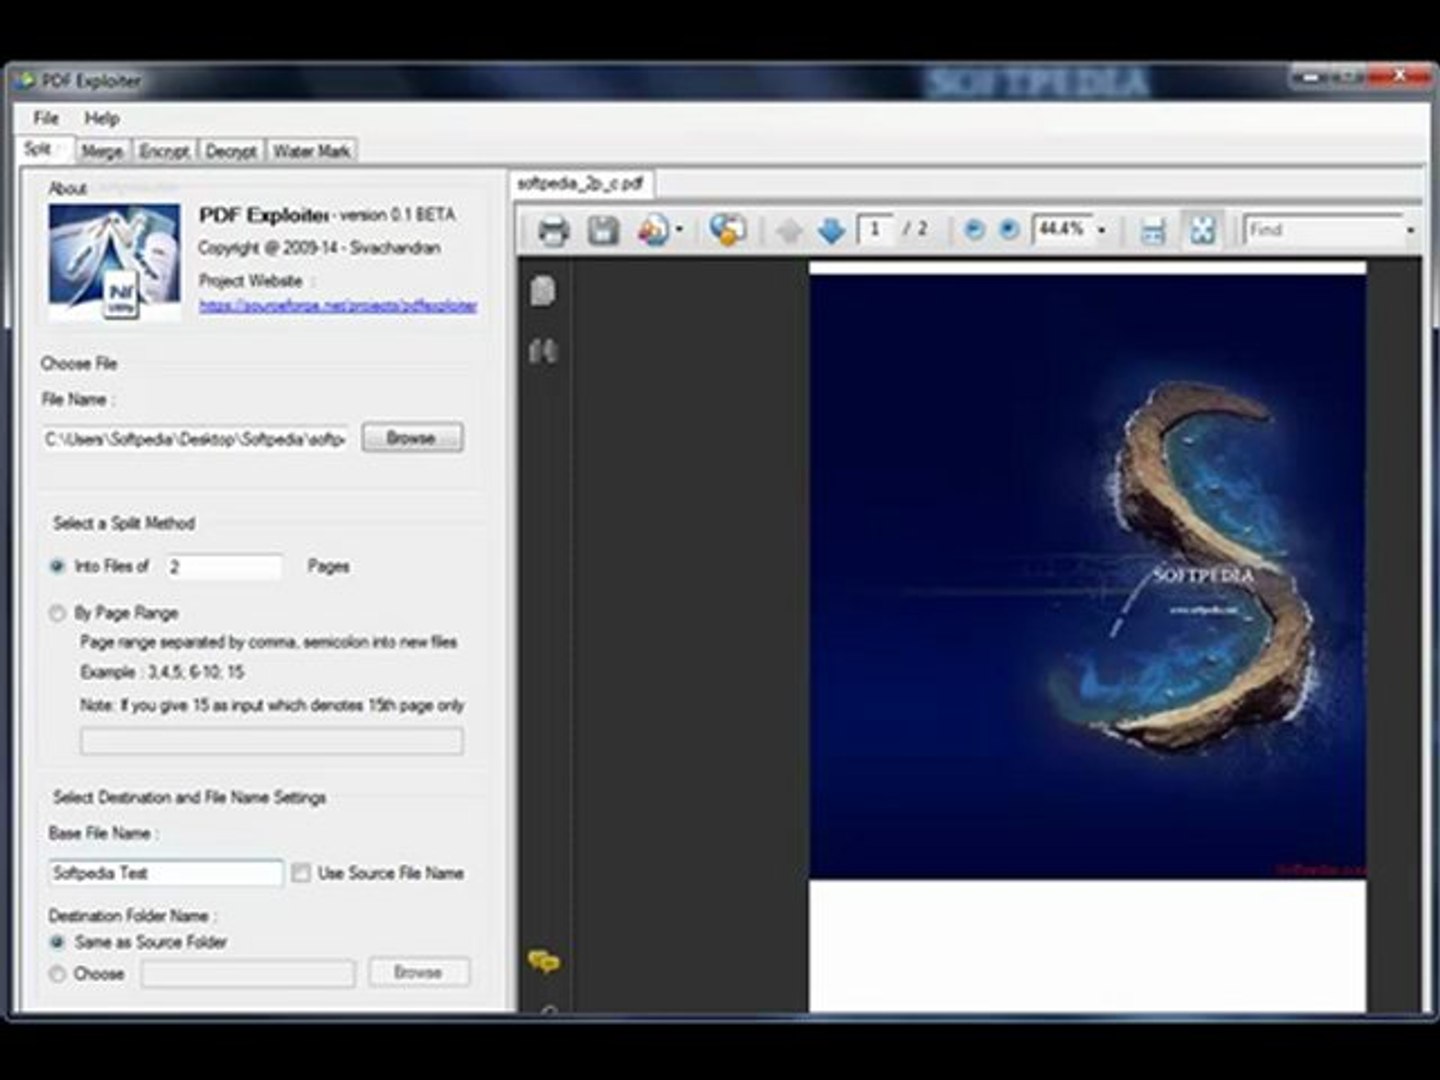1440x1080 pixels.
Task: Open the zoom percentage dropdown
Action: [x=1102, y=230]
